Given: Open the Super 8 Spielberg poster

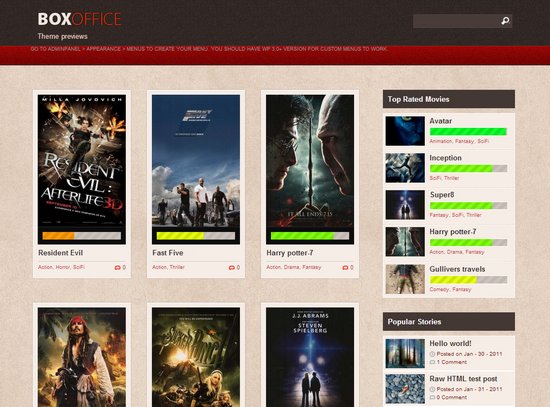Looking at the screenshot, I should tap(310, 357).
